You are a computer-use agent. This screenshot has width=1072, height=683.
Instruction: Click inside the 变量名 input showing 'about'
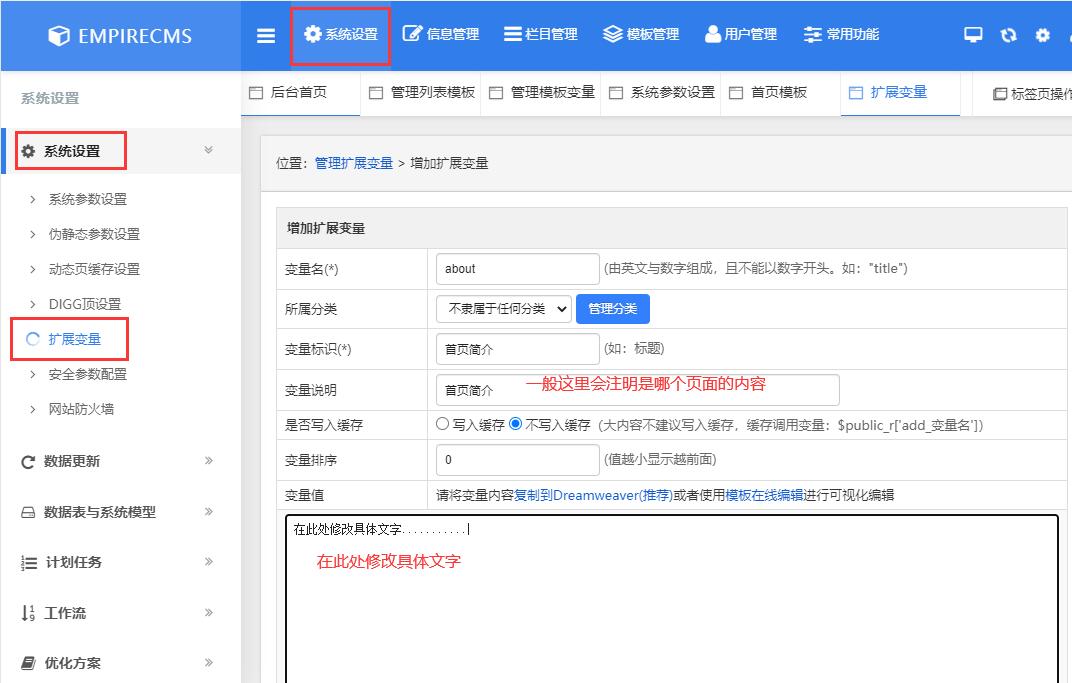coord(516,268)
